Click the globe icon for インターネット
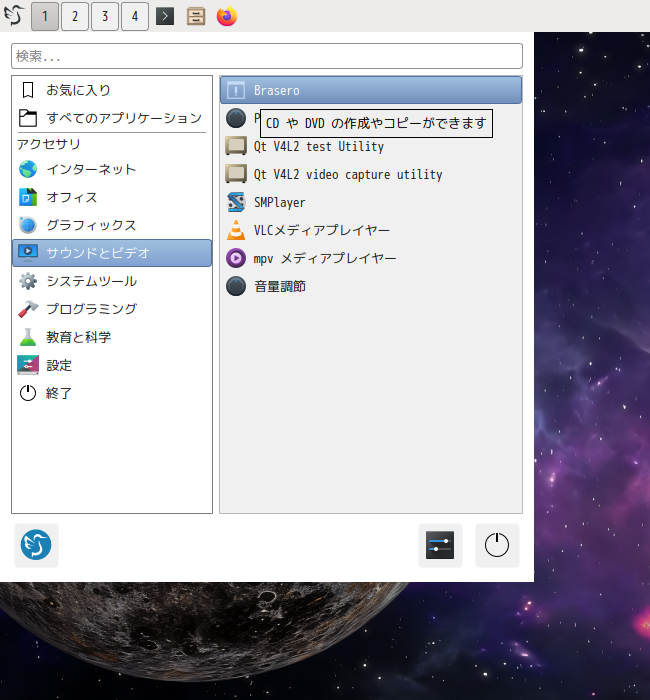The width and height of the screenshot is (650, 700). (28, 169)
